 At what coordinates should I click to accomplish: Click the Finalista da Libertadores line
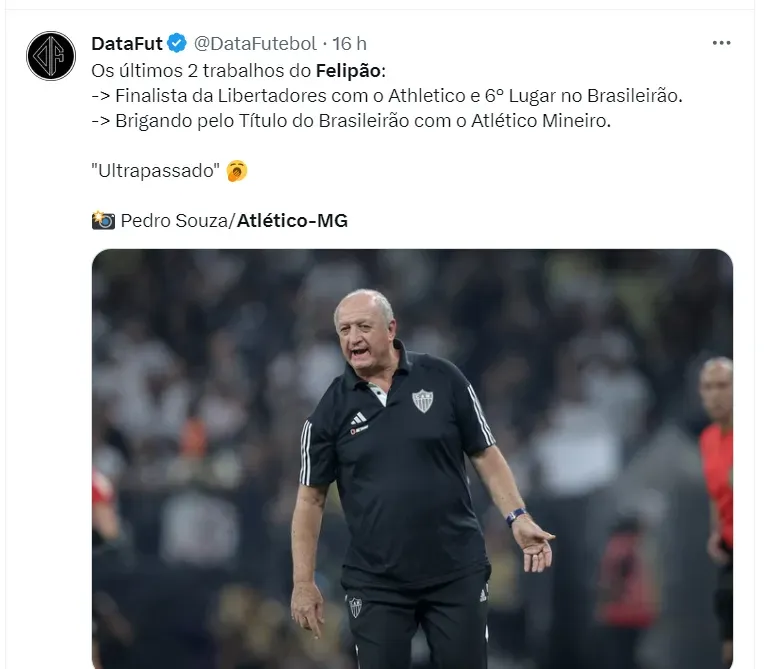387,96
